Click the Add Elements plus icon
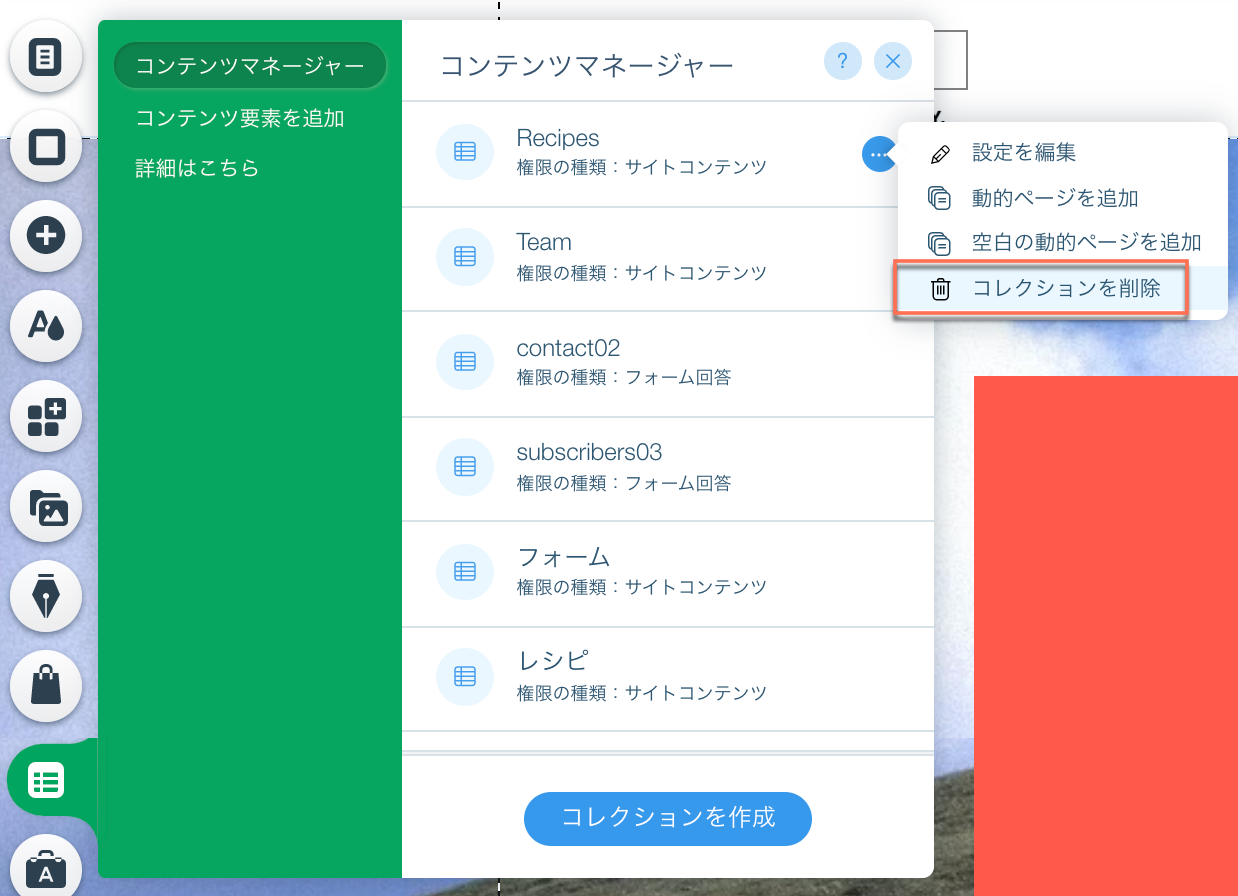The image size is (1238, 896). (x=46, y=237)
